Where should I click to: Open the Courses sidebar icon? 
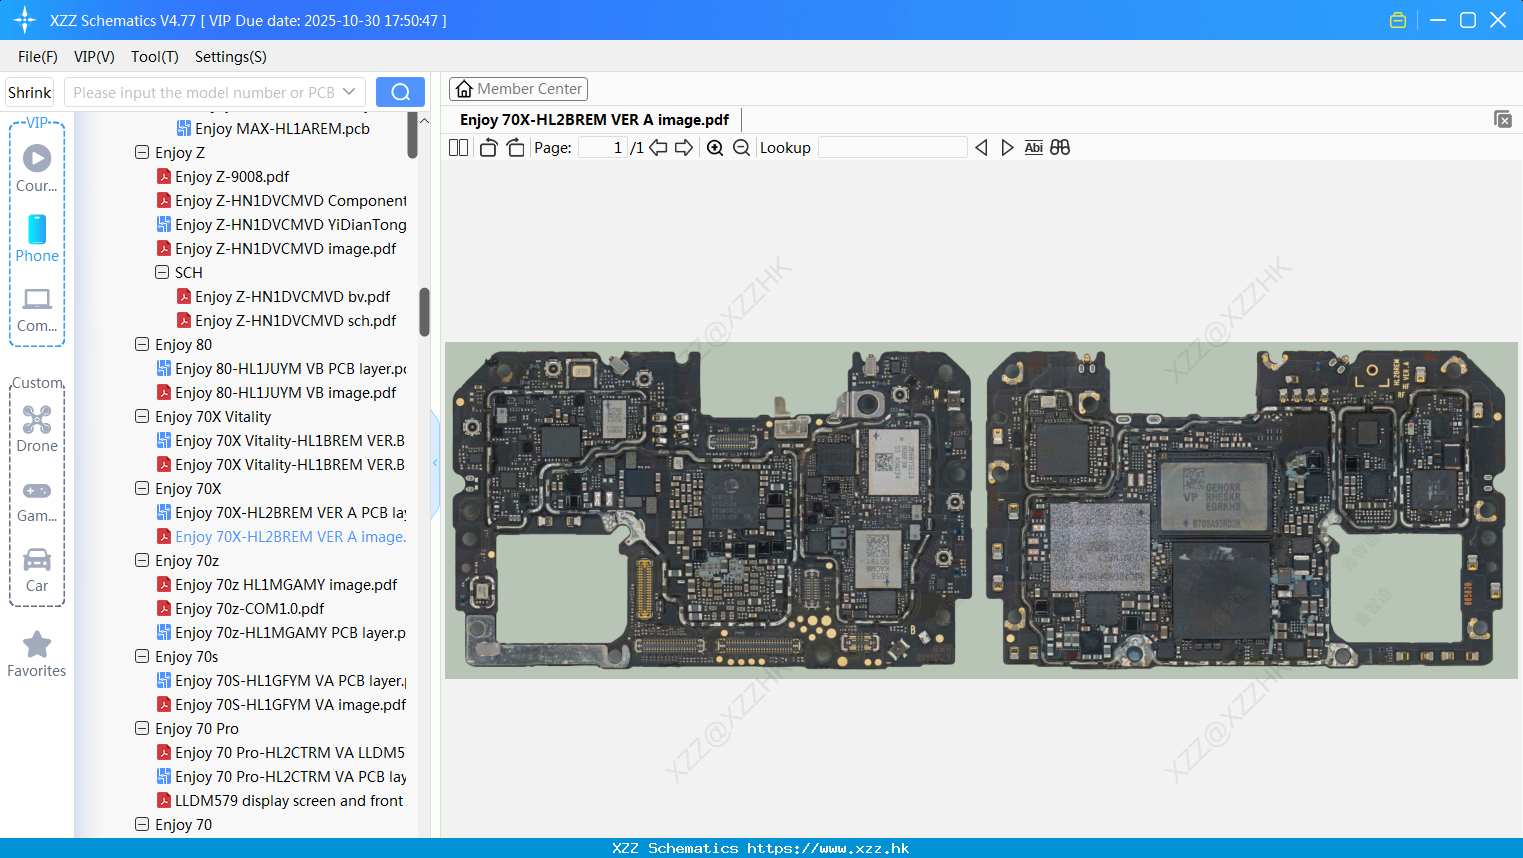tap(37, 158)
